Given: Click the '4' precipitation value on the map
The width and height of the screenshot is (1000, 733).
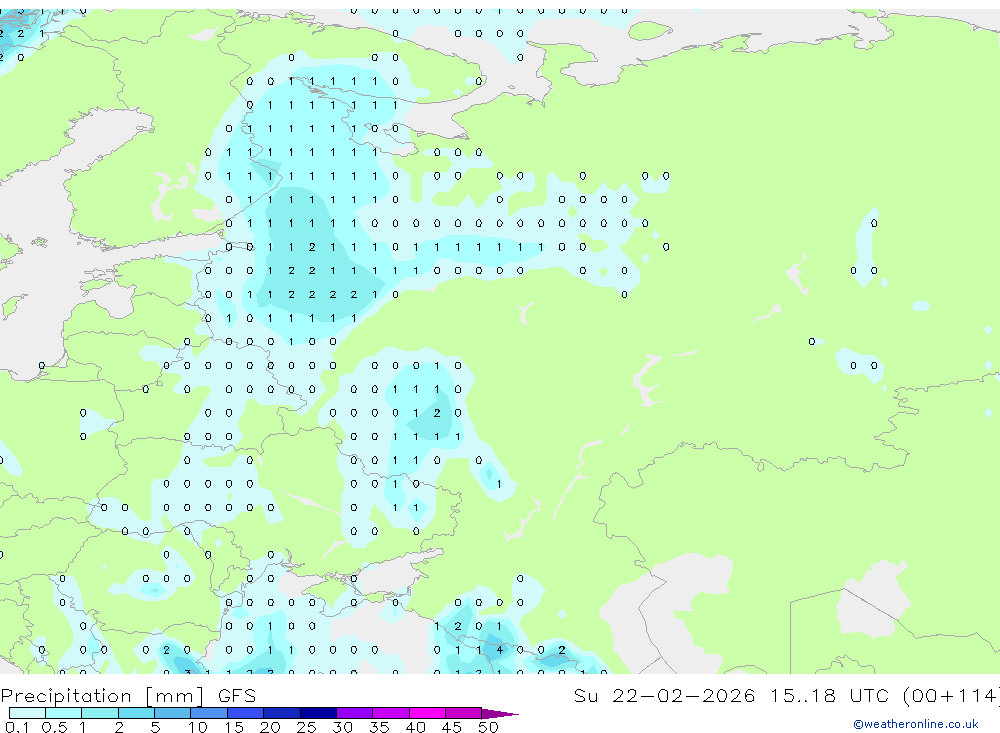Looking at the screenshot, I should coord(499,650).
